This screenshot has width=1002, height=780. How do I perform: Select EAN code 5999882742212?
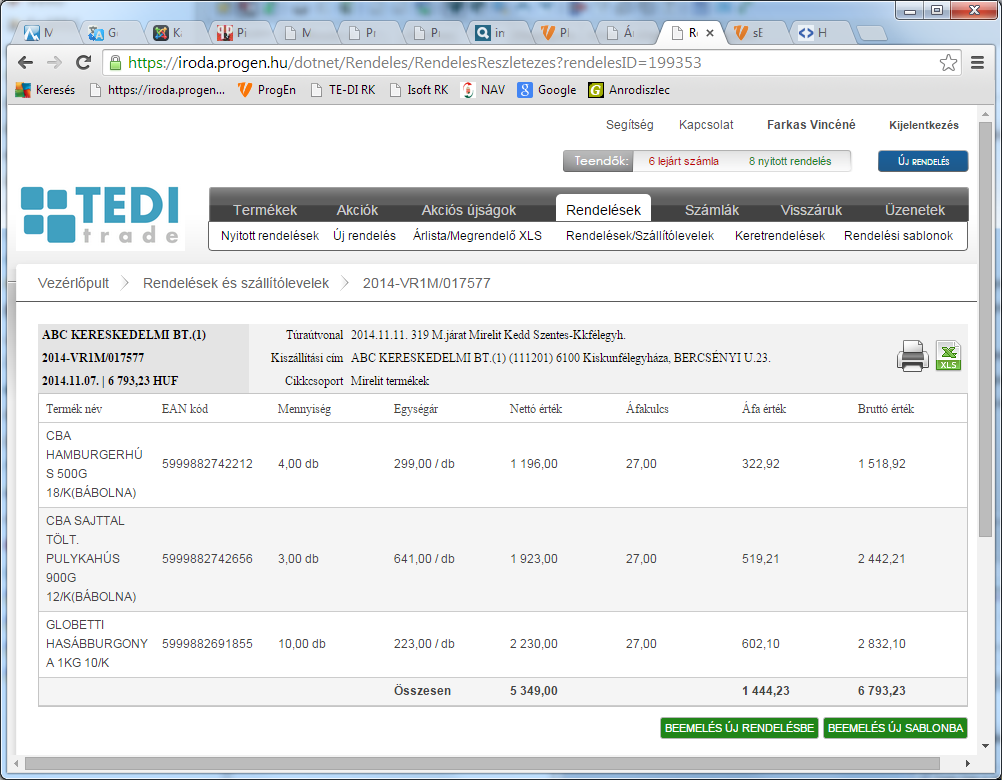pyautogui.click(x=207, y=464)
